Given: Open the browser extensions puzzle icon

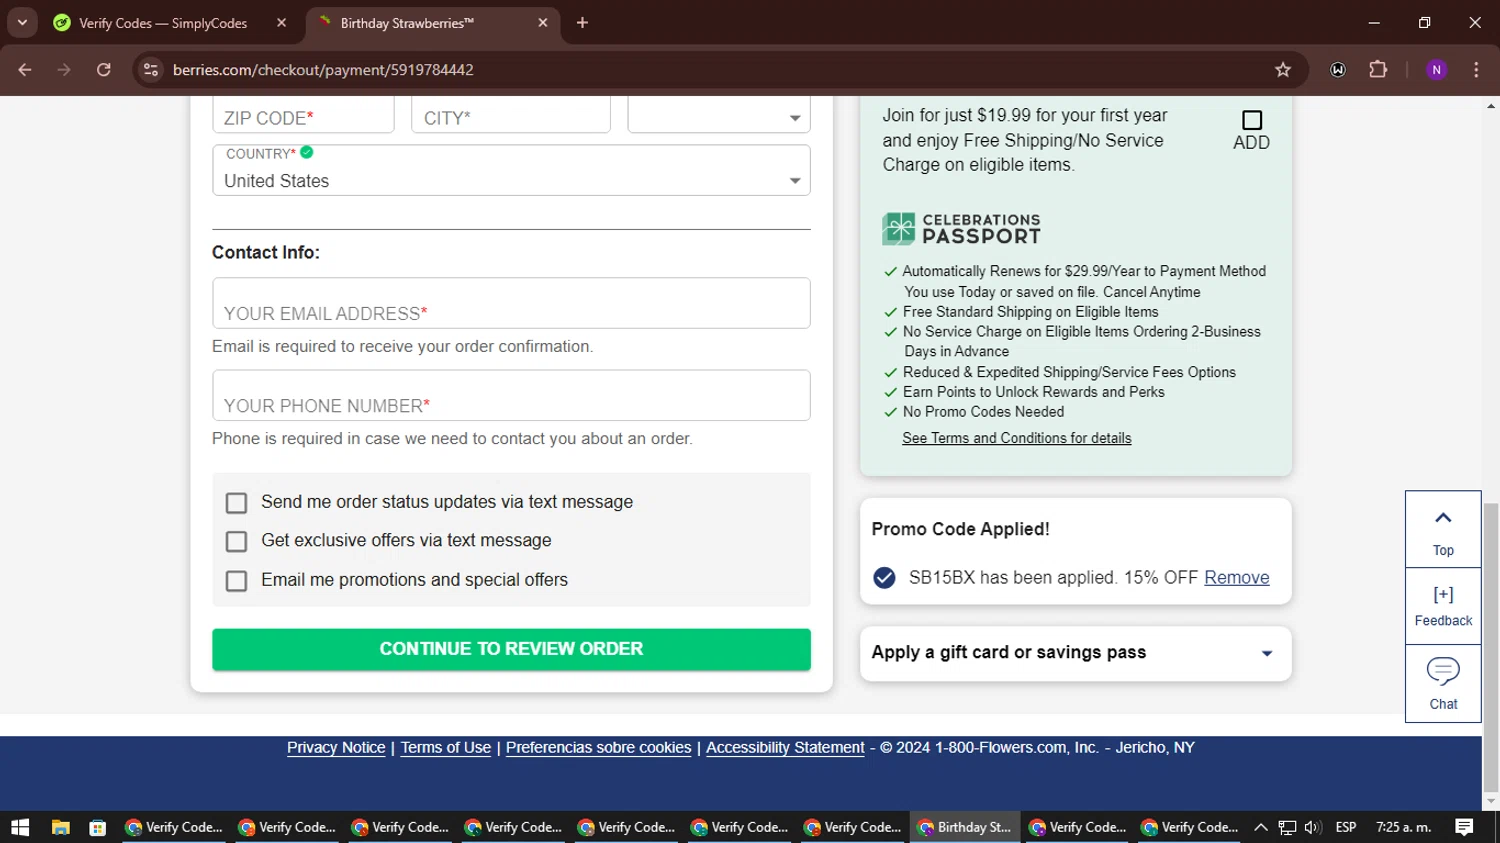Looking at the screenshot, I should point(1378,70).
